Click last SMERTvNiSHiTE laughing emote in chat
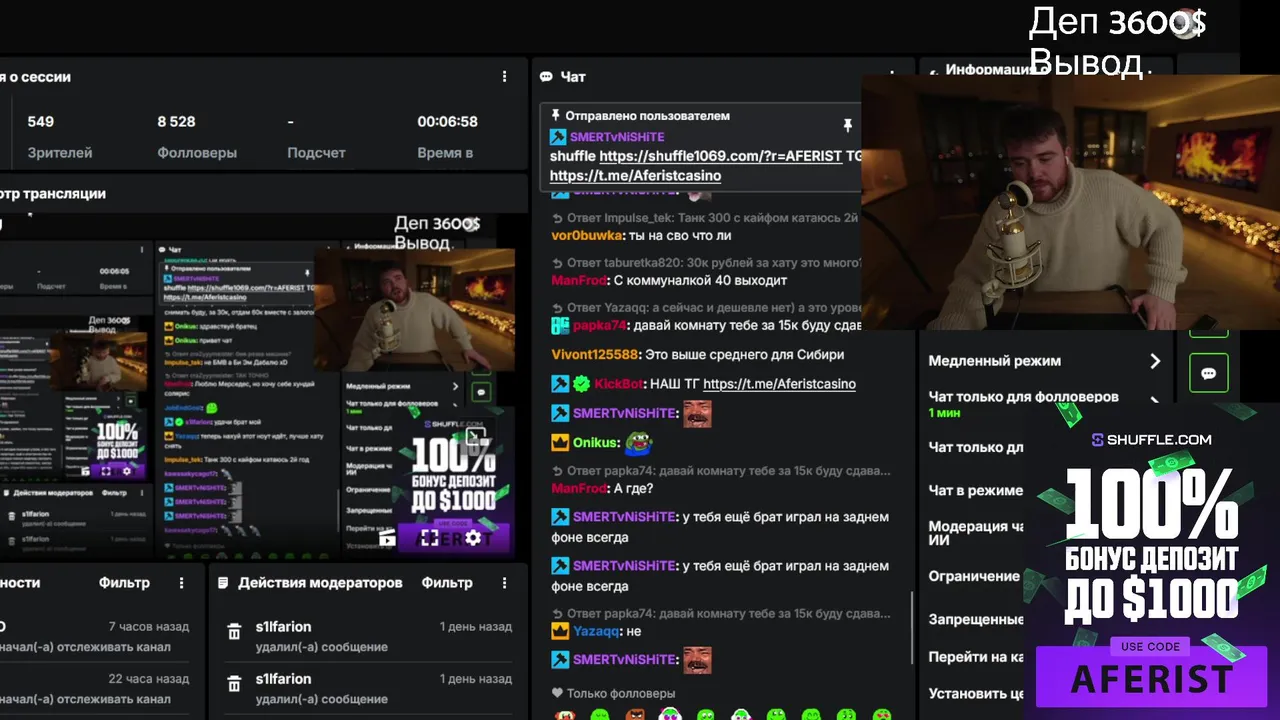The width and height of the screenshot is (1280, 720). [x=697, y=659]
